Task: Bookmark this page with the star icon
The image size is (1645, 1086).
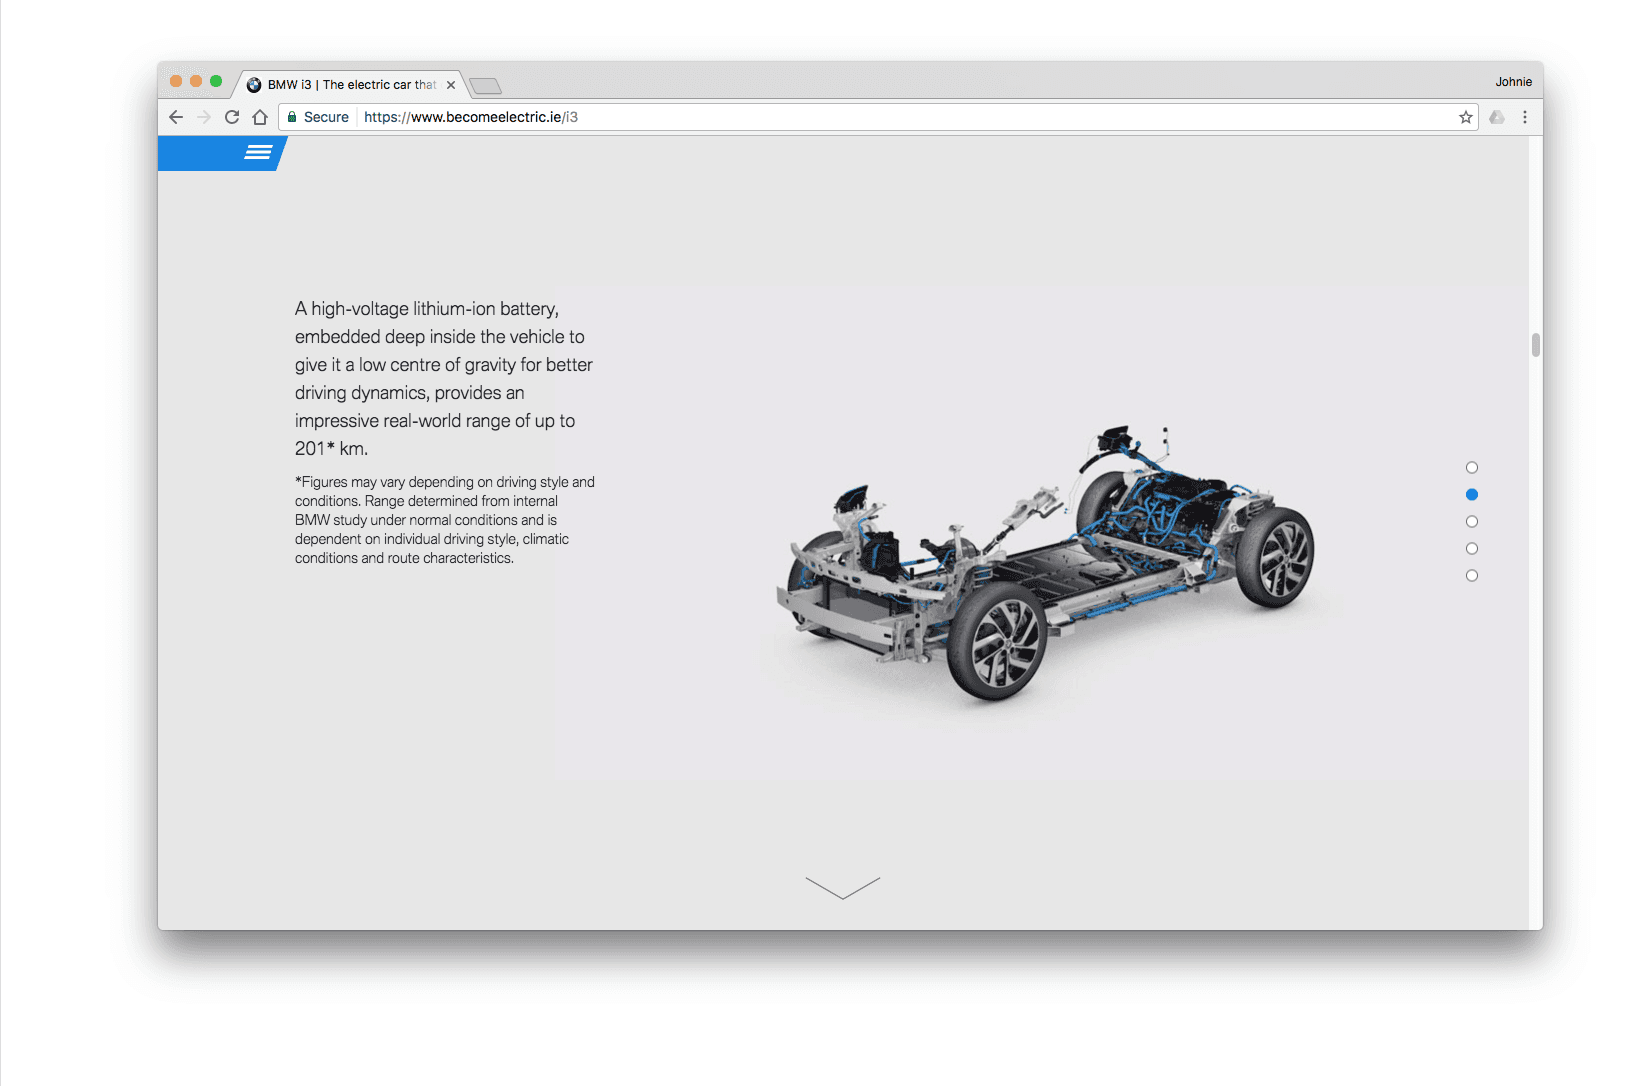Action: point(1466,117)
